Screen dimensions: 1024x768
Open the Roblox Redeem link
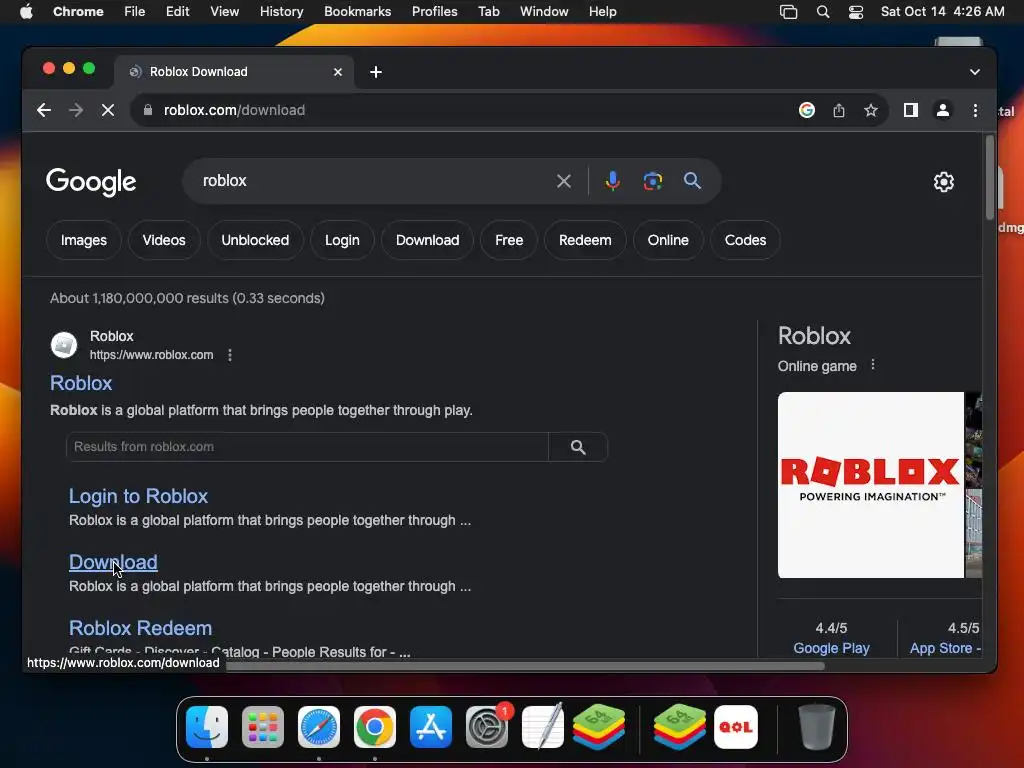(140, 628)
